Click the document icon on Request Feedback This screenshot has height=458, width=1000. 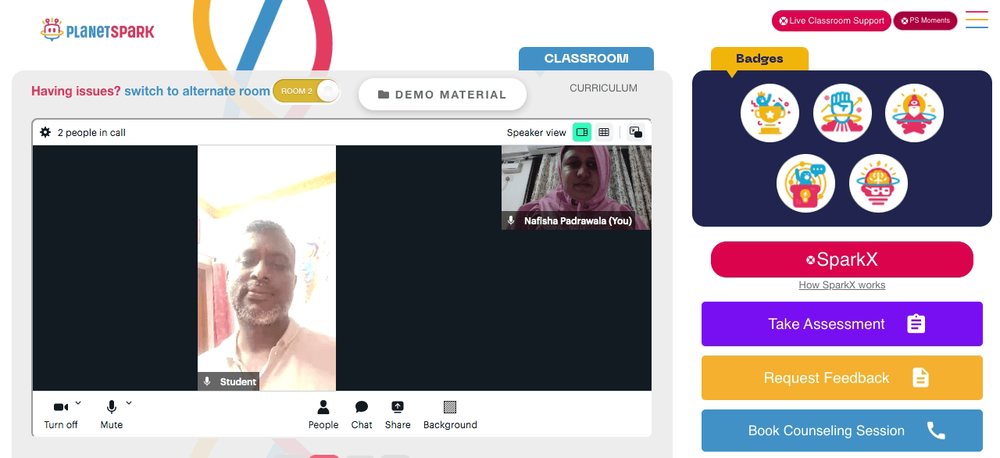920,378
